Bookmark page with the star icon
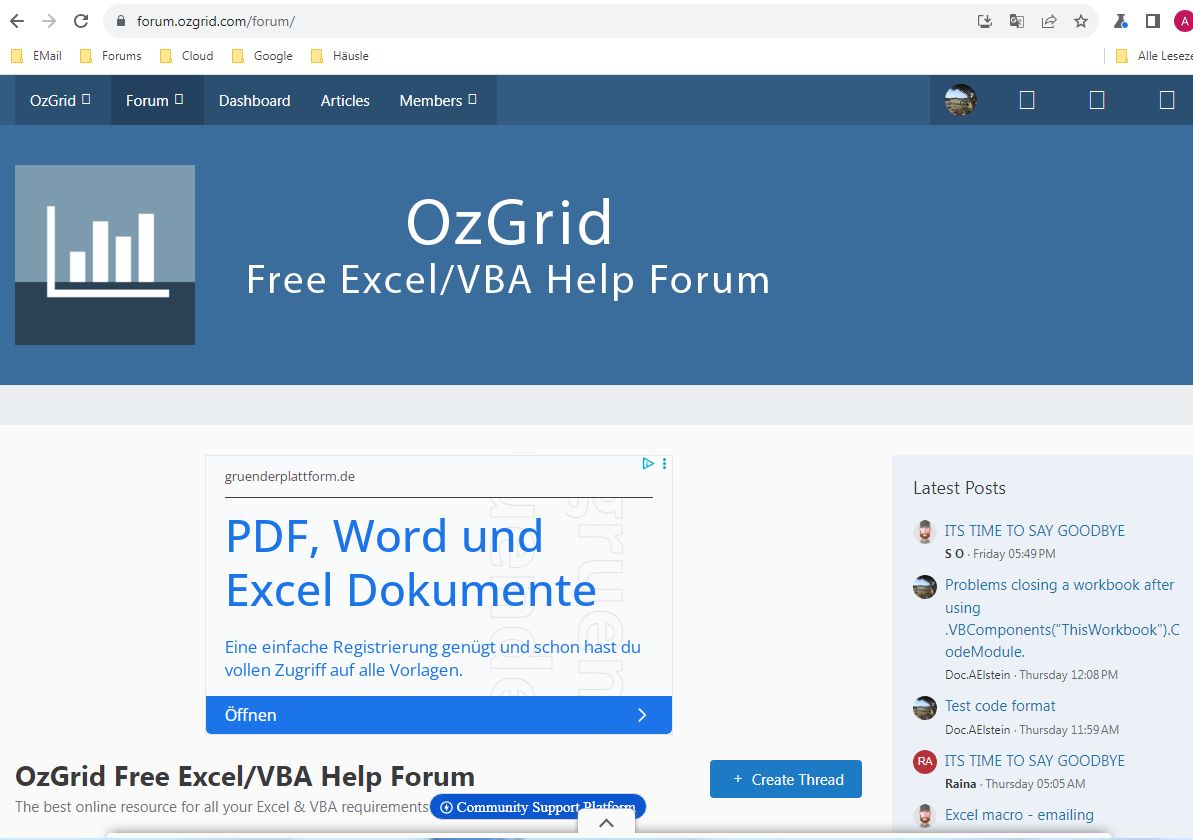The height and width of the screenshot is (840, 1193). click(1080, 21)
